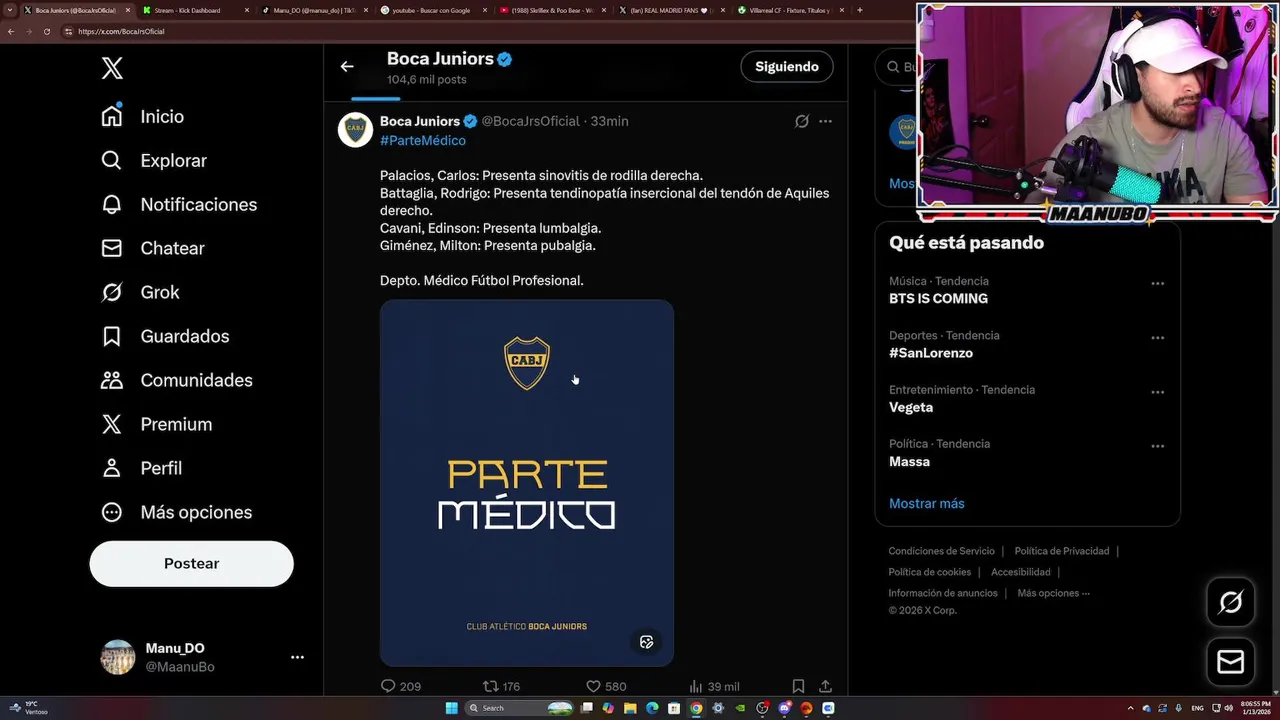
Task: Open Comunidades from the sidebar
Action: (177, 380)
